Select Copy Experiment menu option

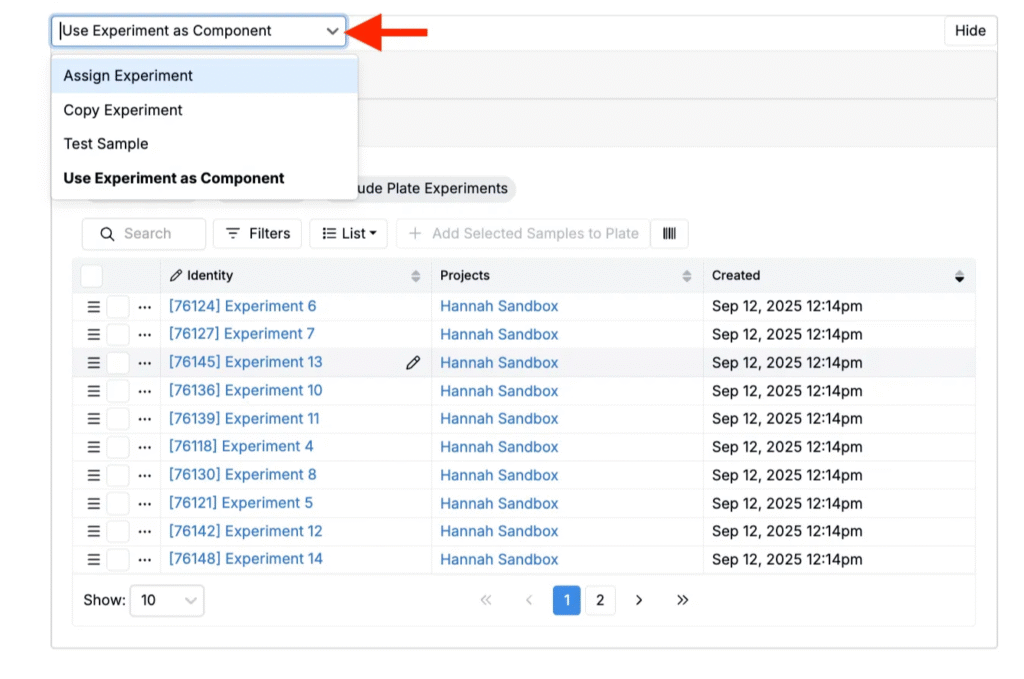[x=123, y=110]
